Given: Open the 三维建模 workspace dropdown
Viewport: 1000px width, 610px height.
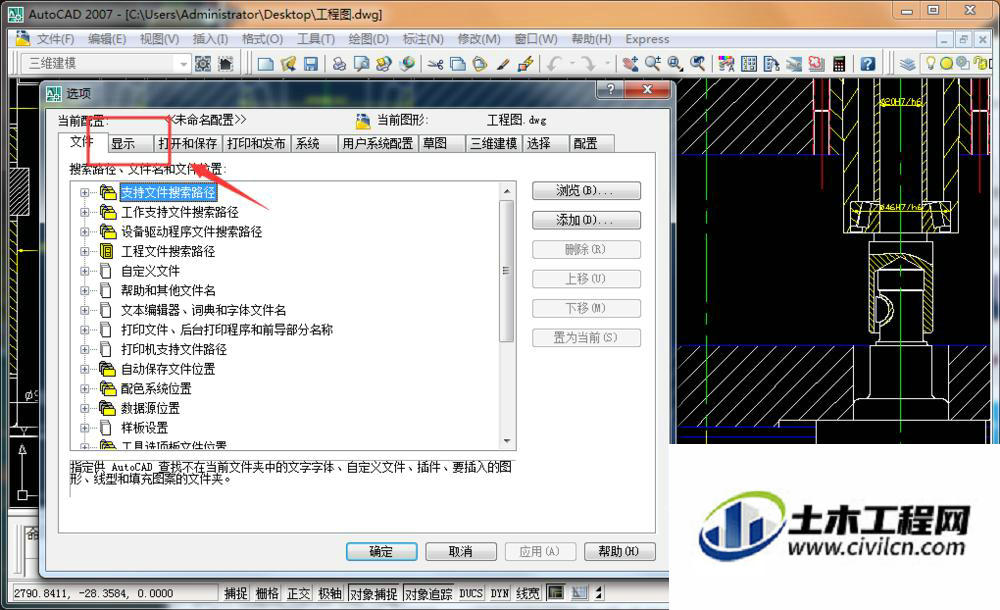Looking at the screenshot, I should [x=183, y=64].
